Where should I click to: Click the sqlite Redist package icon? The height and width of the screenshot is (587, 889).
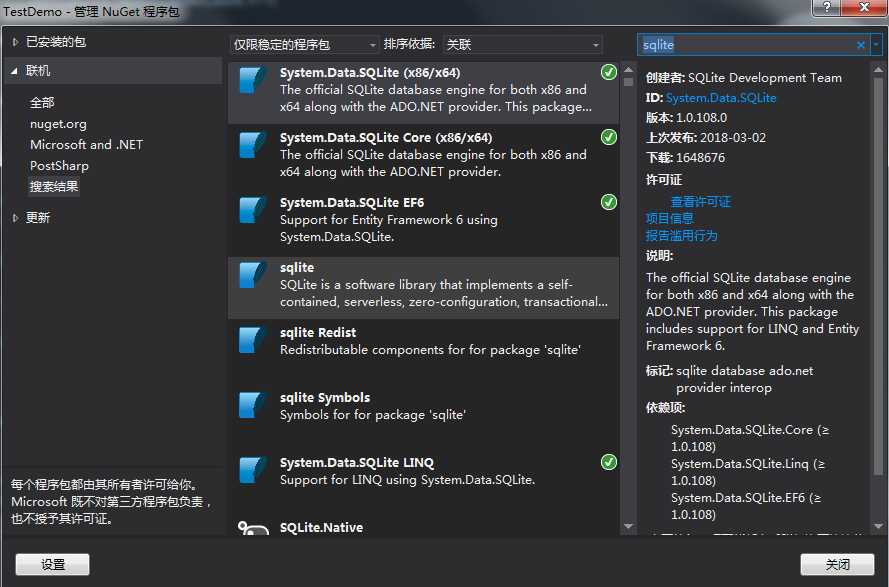(x=252, y=340)
